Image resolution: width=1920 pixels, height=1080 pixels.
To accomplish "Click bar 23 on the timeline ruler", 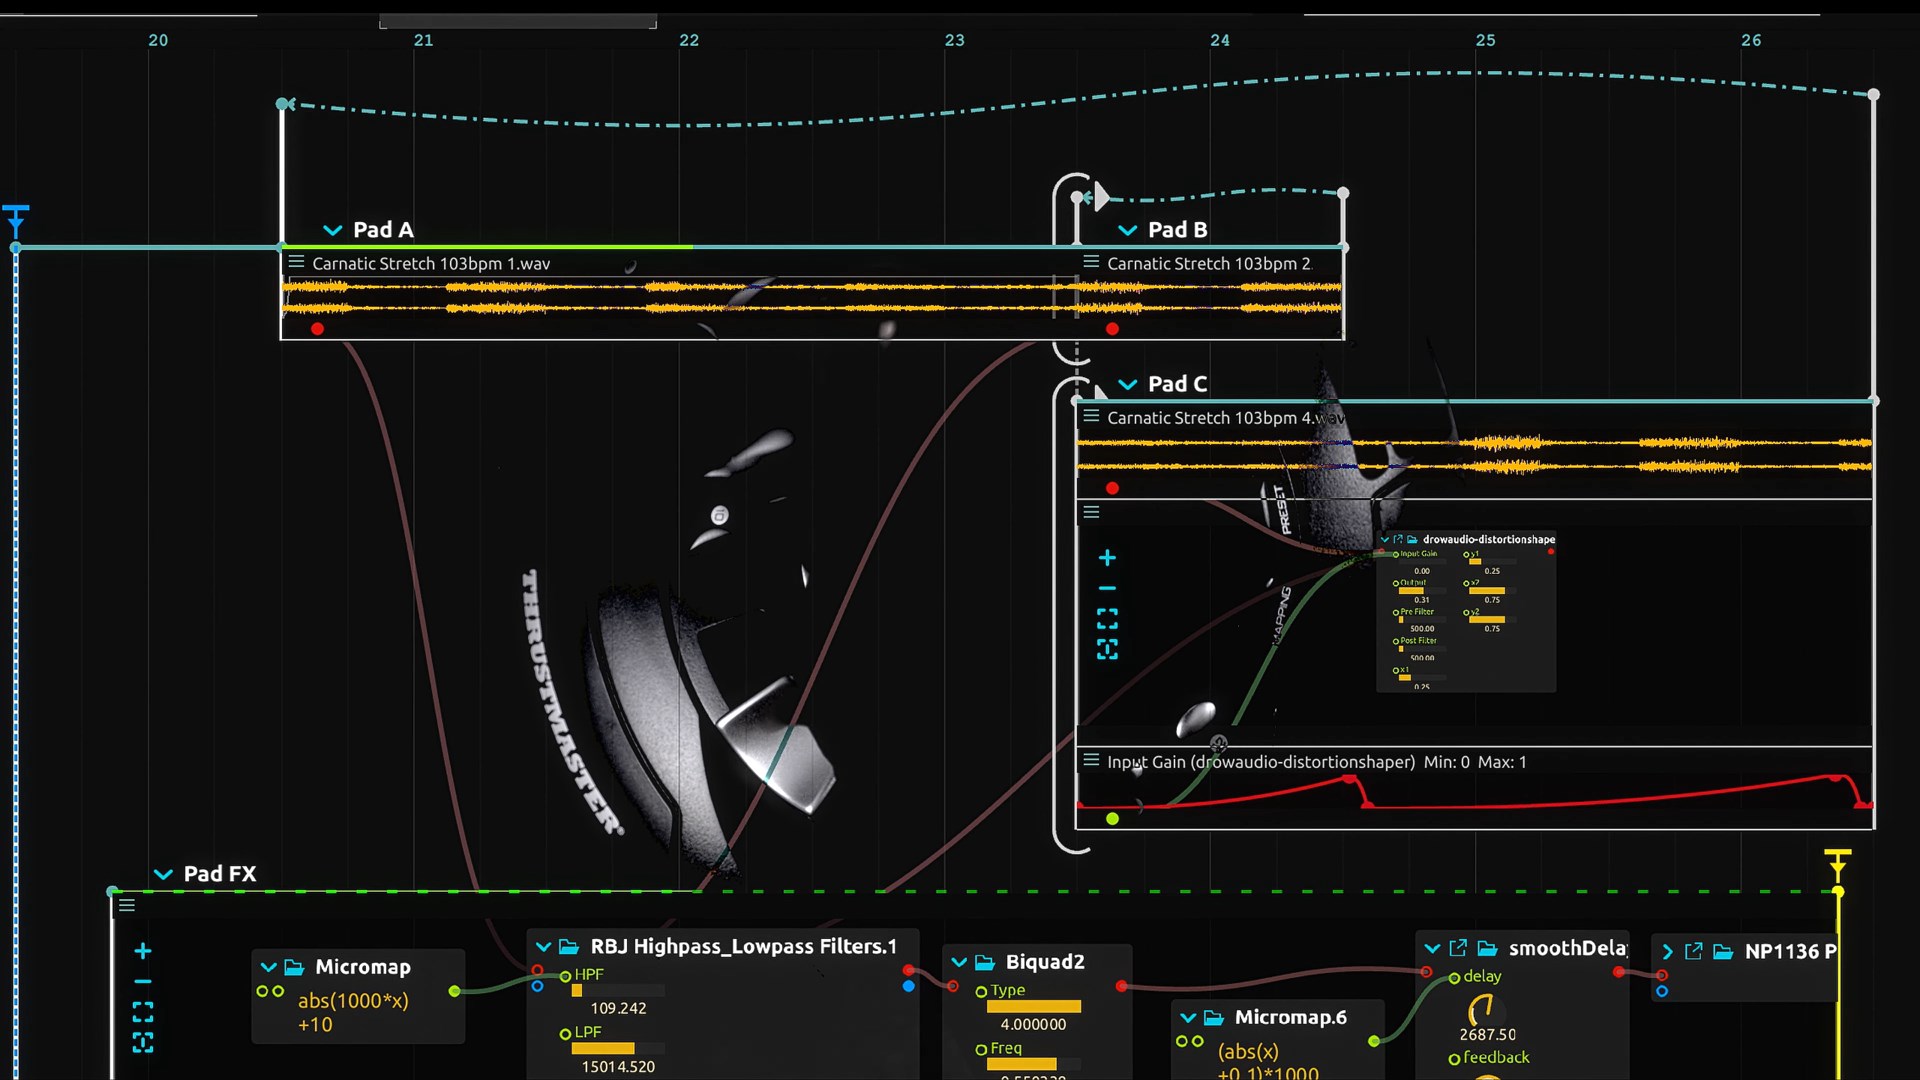I will (954, 40).
